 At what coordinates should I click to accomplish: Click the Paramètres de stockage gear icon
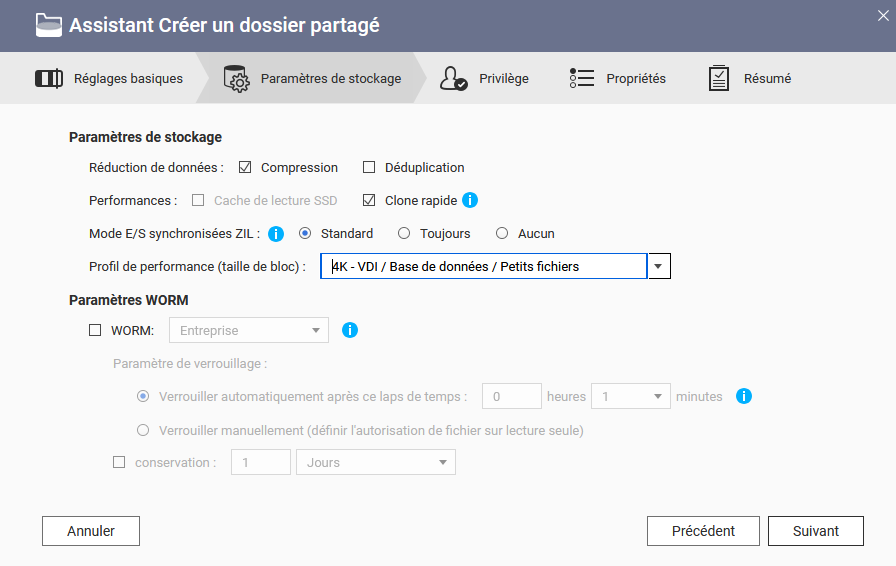pos(236,79)
